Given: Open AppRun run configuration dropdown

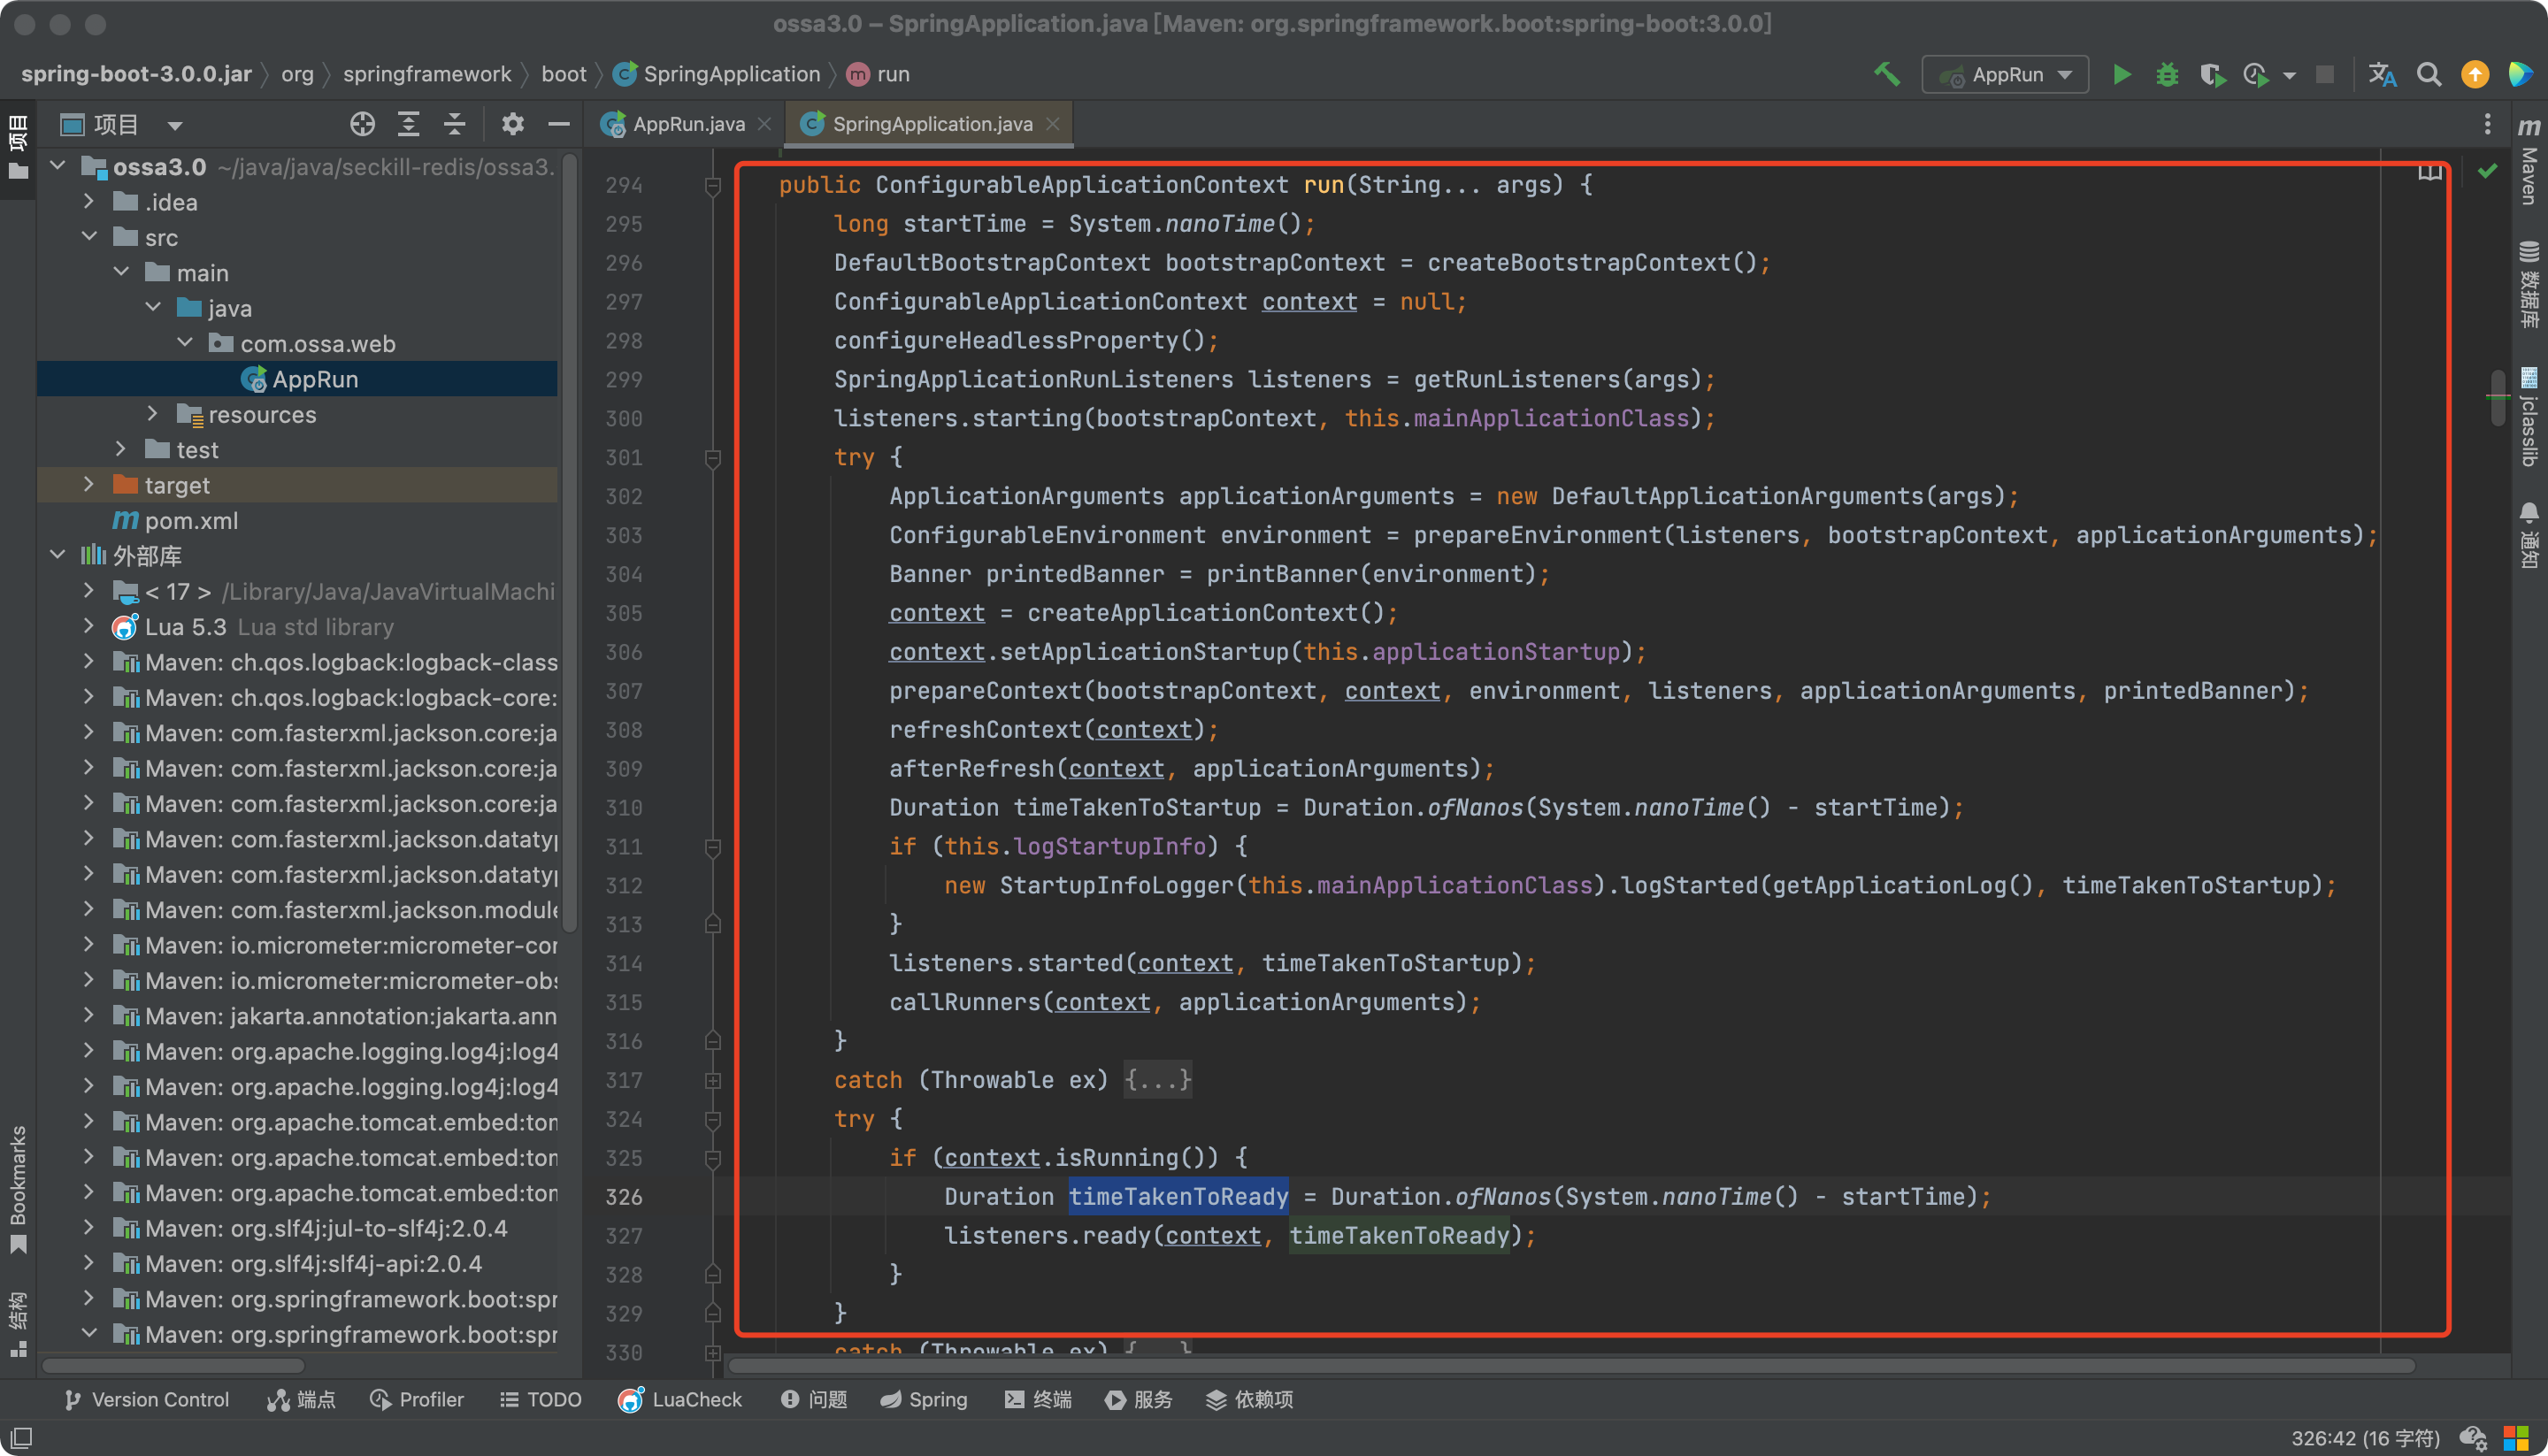Looking at the screenshot, I should [x=2005, y=75].
